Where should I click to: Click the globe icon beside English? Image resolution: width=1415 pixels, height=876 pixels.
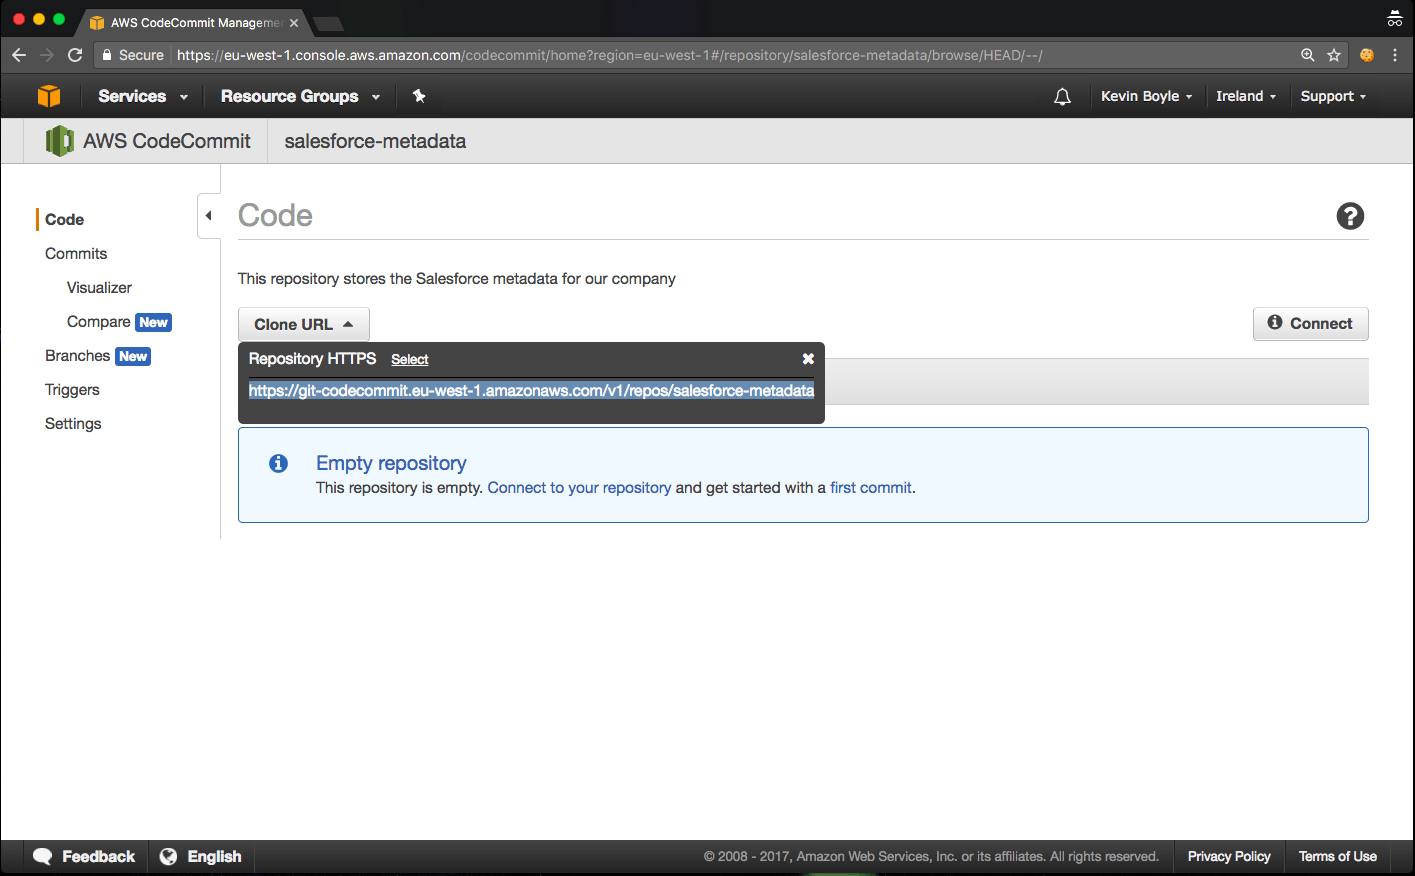(168, 856)
